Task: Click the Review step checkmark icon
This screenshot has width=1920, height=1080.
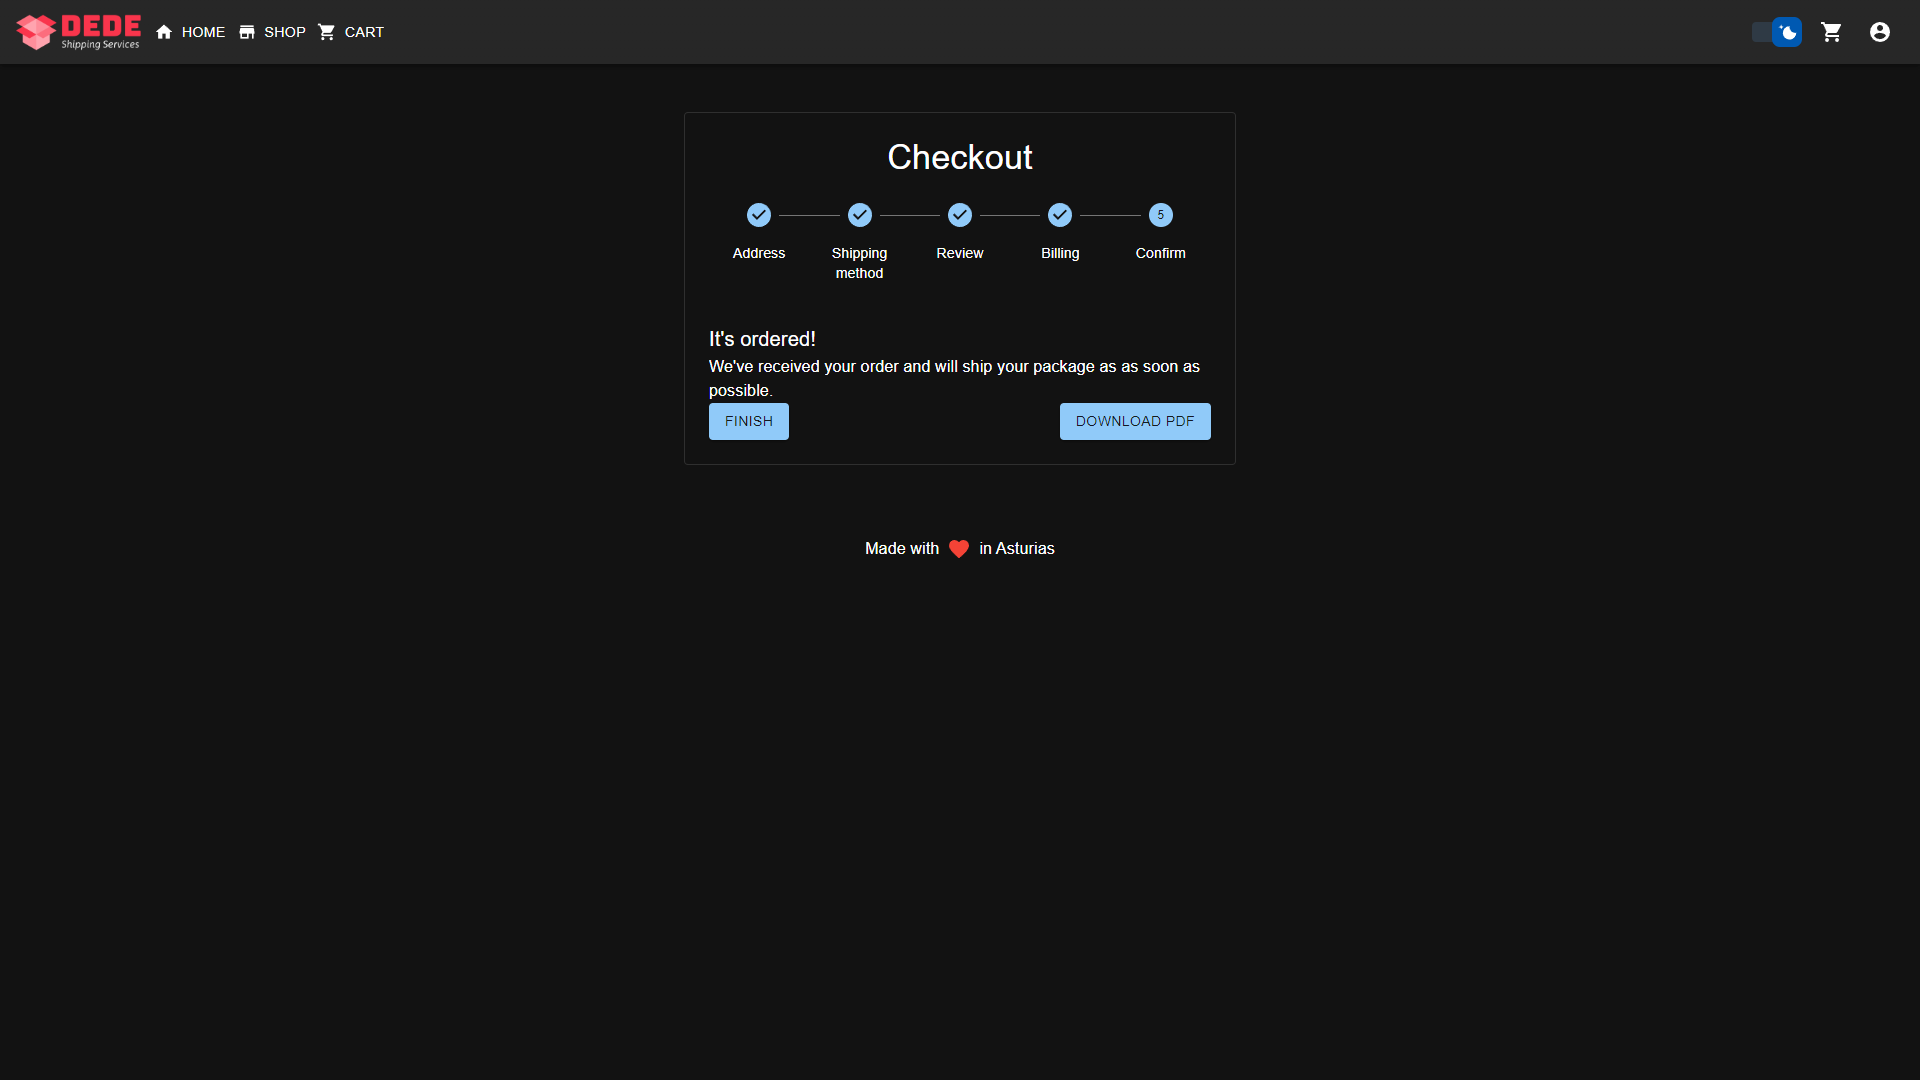Action: click(x=959, y=215)
